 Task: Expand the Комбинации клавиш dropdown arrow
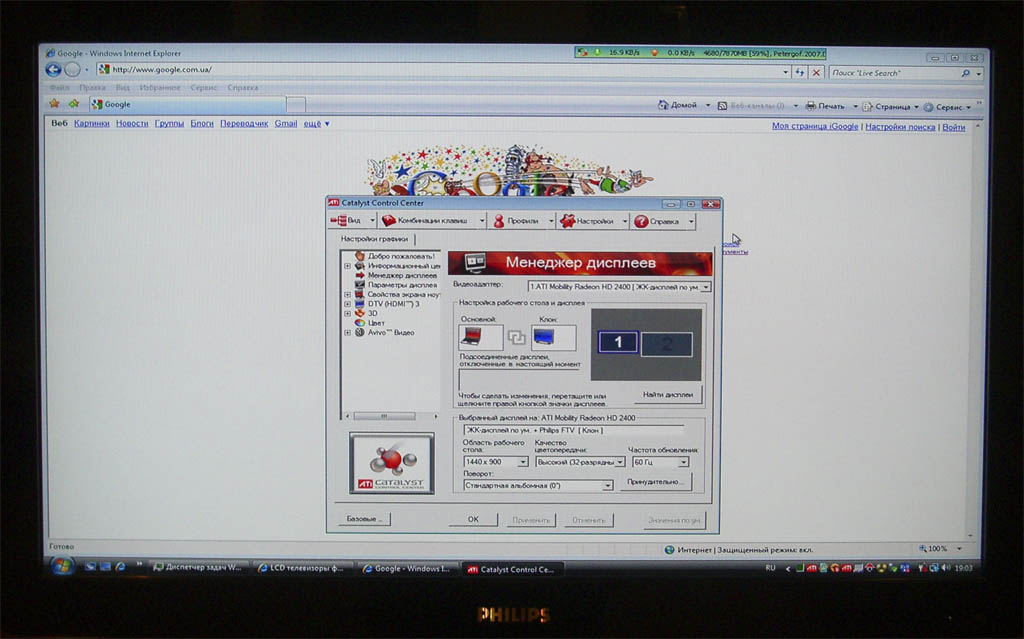(x=481, y=221)
